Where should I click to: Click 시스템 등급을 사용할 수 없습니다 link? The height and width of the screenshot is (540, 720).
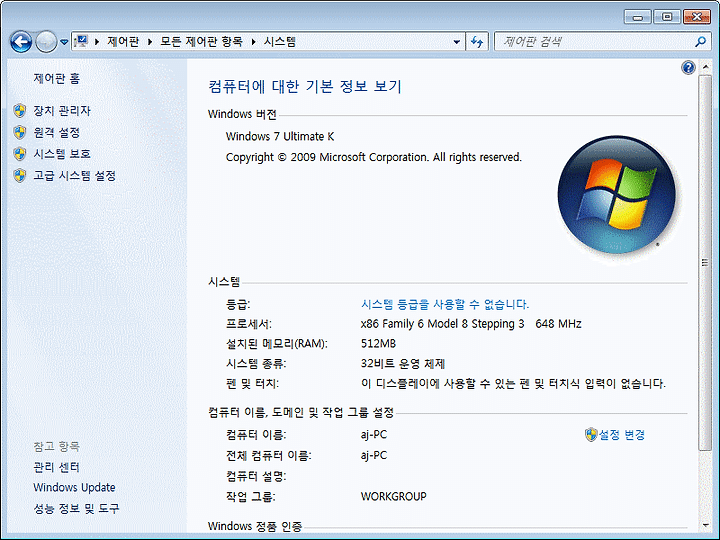pos(445,304)
